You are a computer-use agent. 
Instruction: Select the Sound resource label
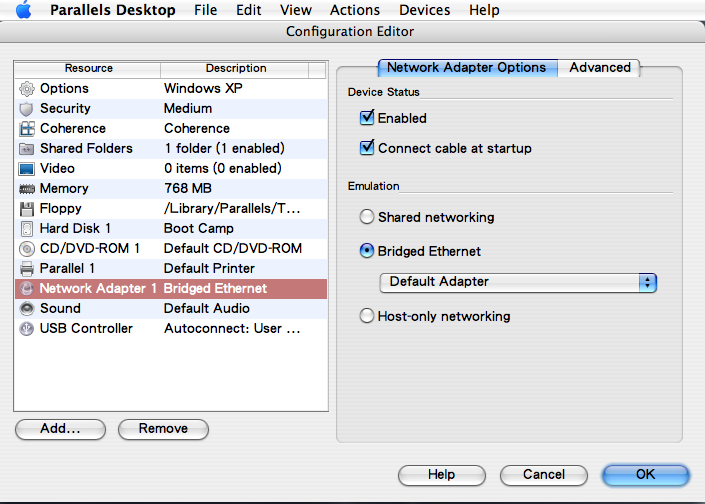click(x=60, y=308)
